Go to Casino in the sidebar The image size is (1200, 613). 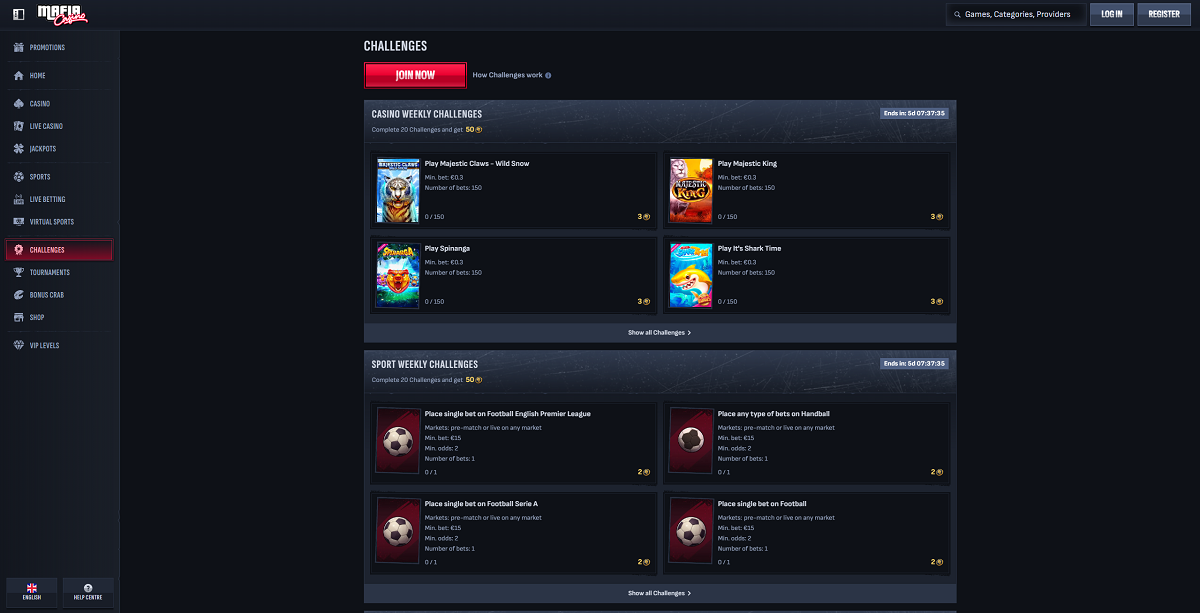[59, 104]
